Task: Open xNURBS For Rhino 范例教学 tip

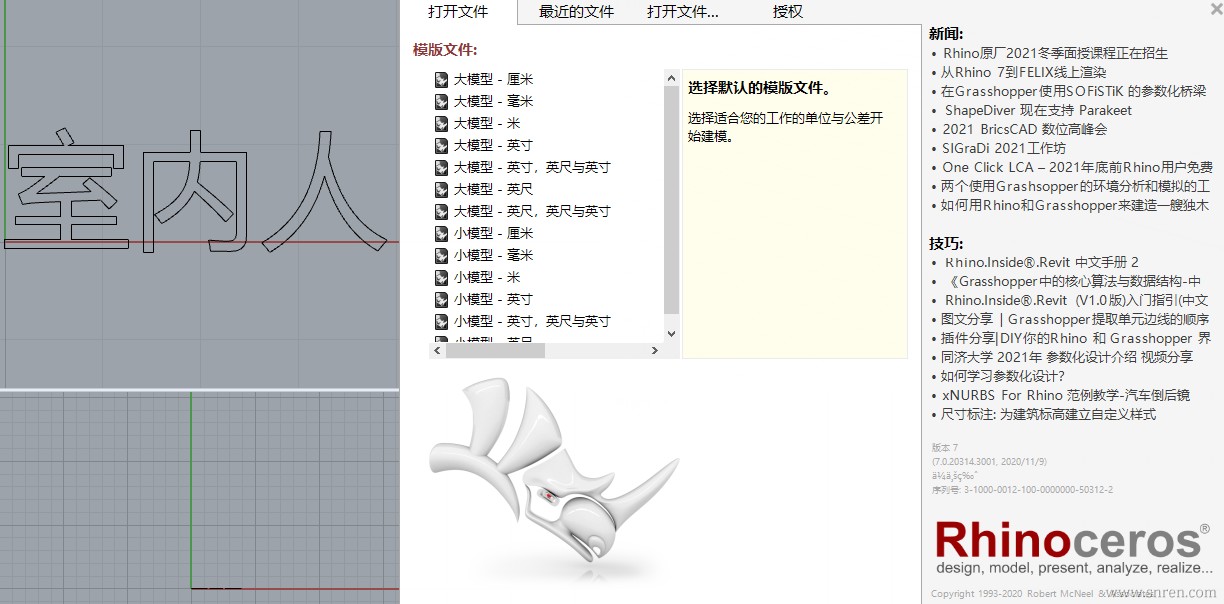Action: pos(1066,395)
